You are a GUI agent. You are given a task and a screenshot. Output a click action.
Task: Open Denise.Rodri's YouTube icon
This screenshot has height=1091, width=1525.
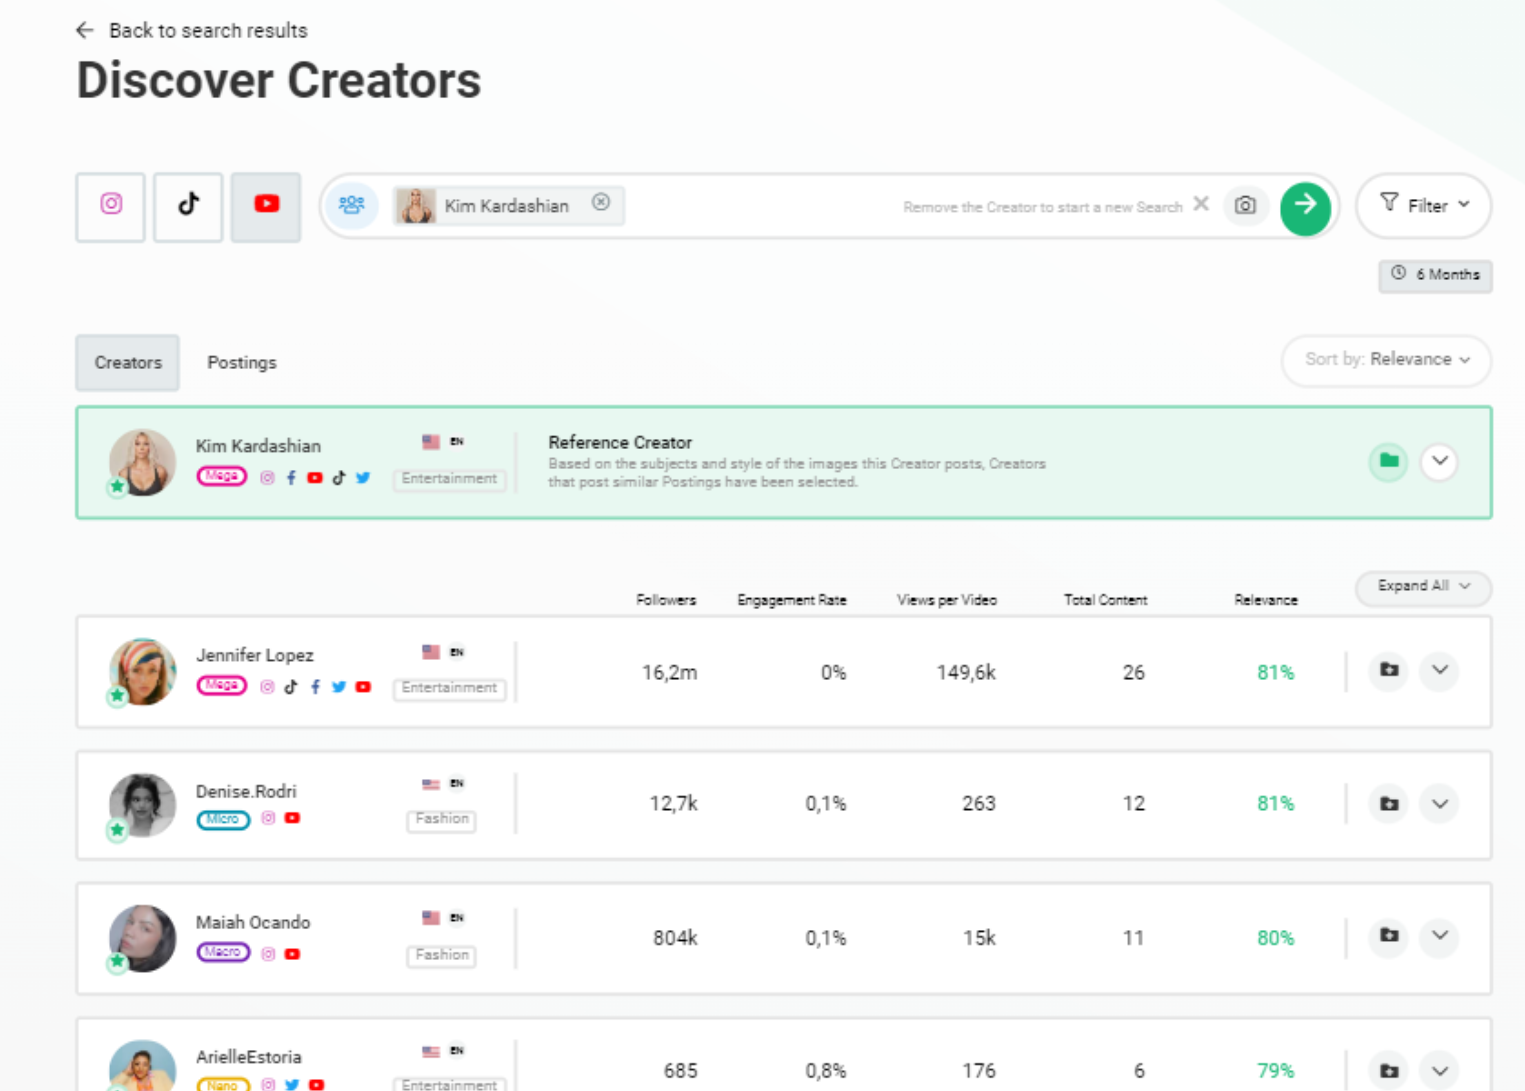[x=292, y=818]
